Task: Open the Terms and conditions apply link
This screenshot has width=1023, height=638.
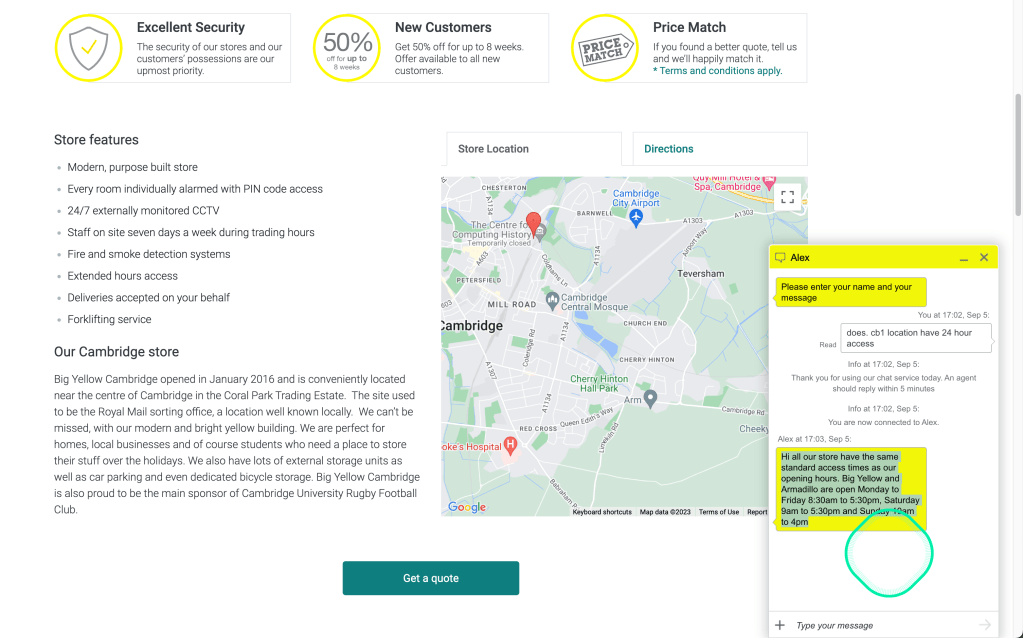Action: click(x=720, y=70)
